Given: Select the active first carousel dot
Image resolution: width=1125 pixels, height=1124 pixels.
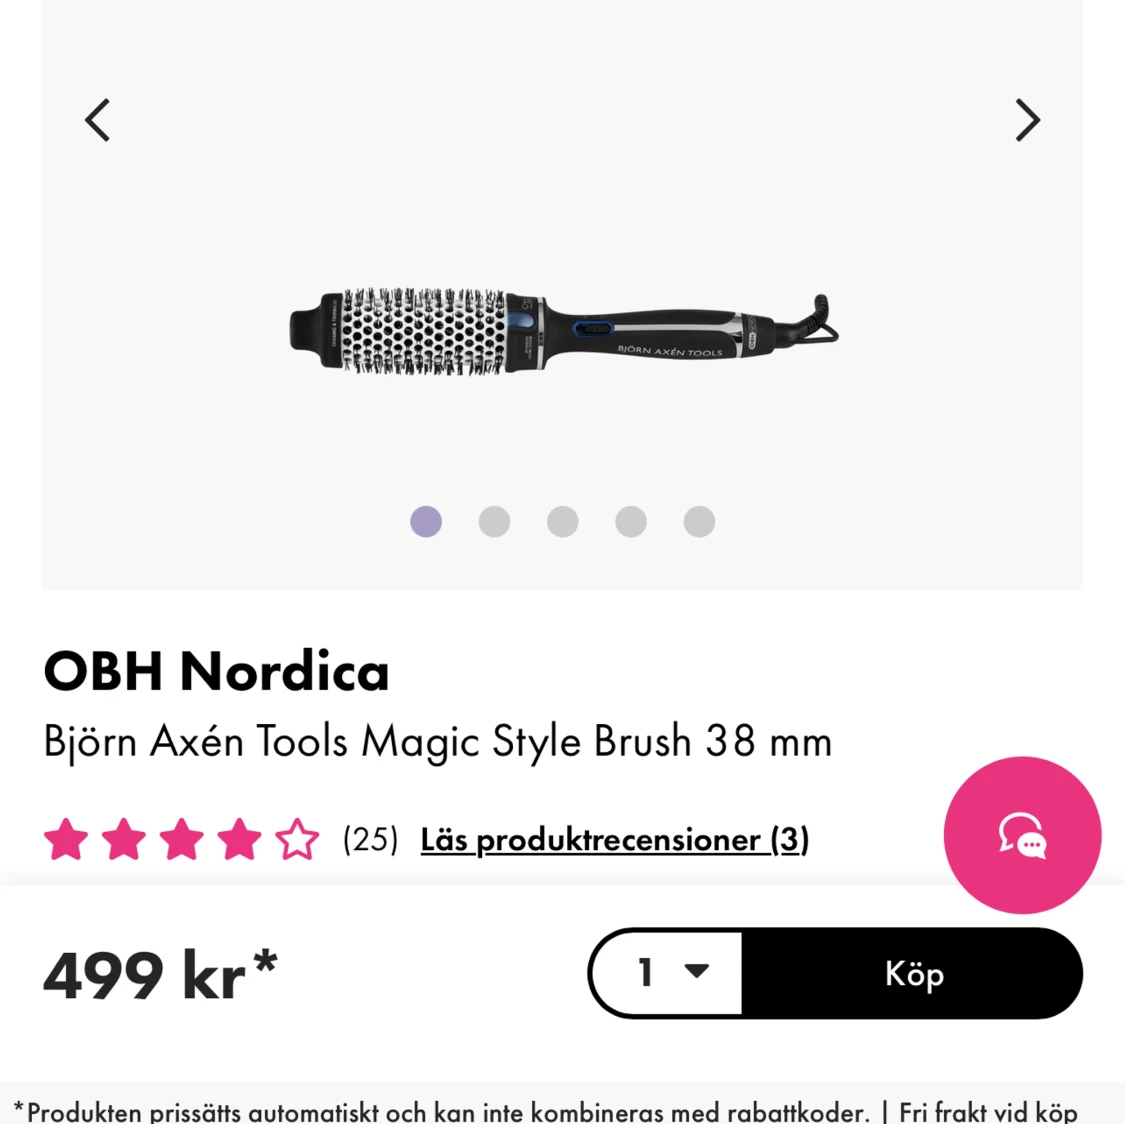Looking at the screenshot, I should click(426, 521).
